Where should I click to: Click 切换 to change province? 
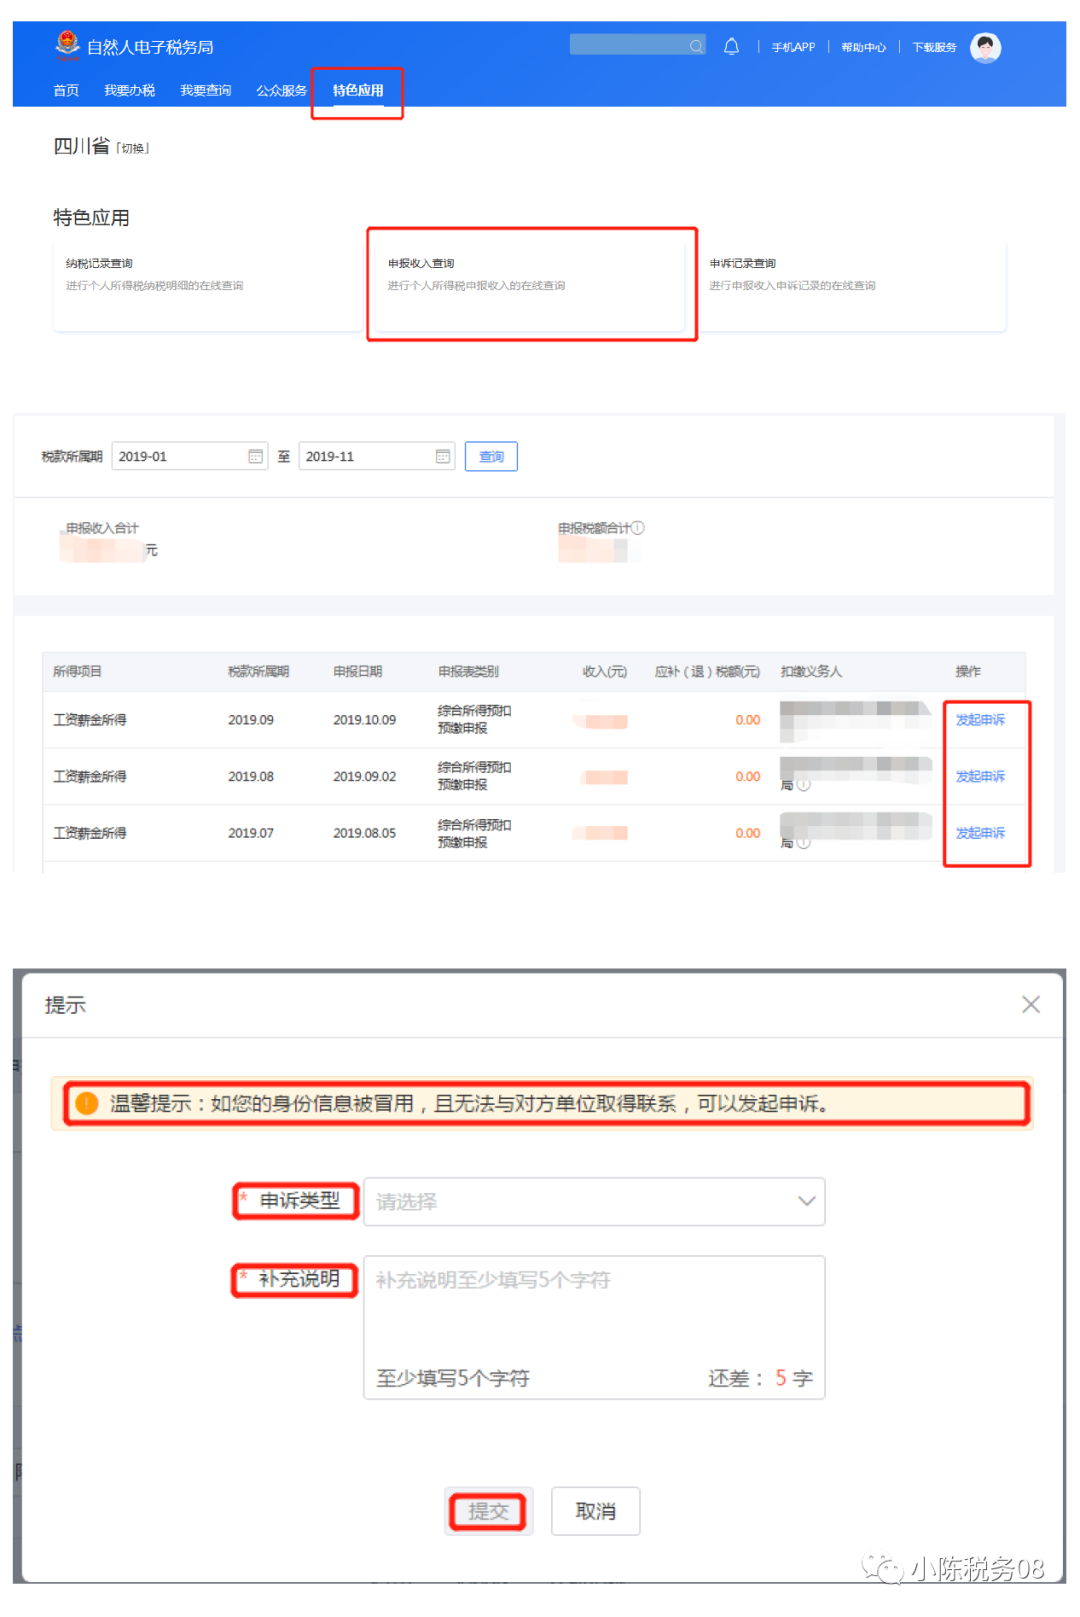[133, 148]
